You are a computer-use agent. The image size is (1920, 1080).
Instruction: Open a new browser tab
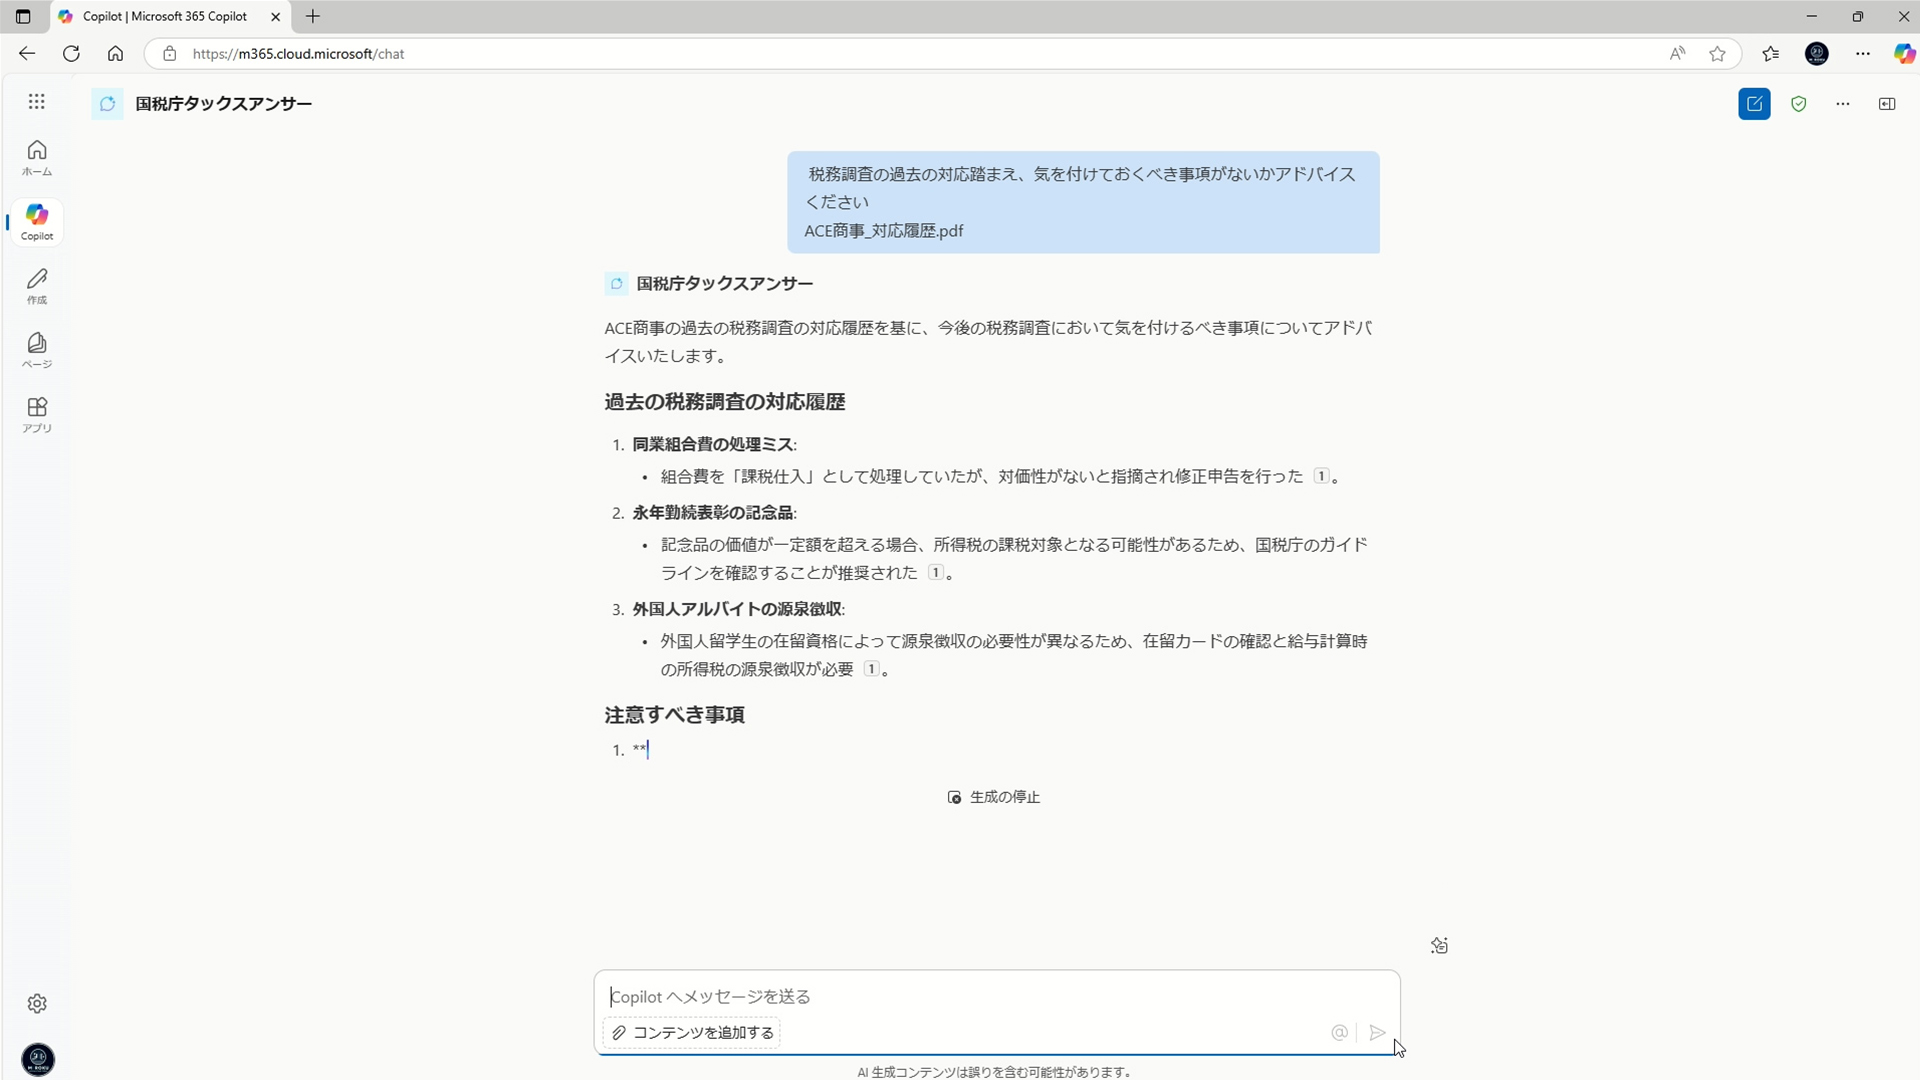[313, 16]
